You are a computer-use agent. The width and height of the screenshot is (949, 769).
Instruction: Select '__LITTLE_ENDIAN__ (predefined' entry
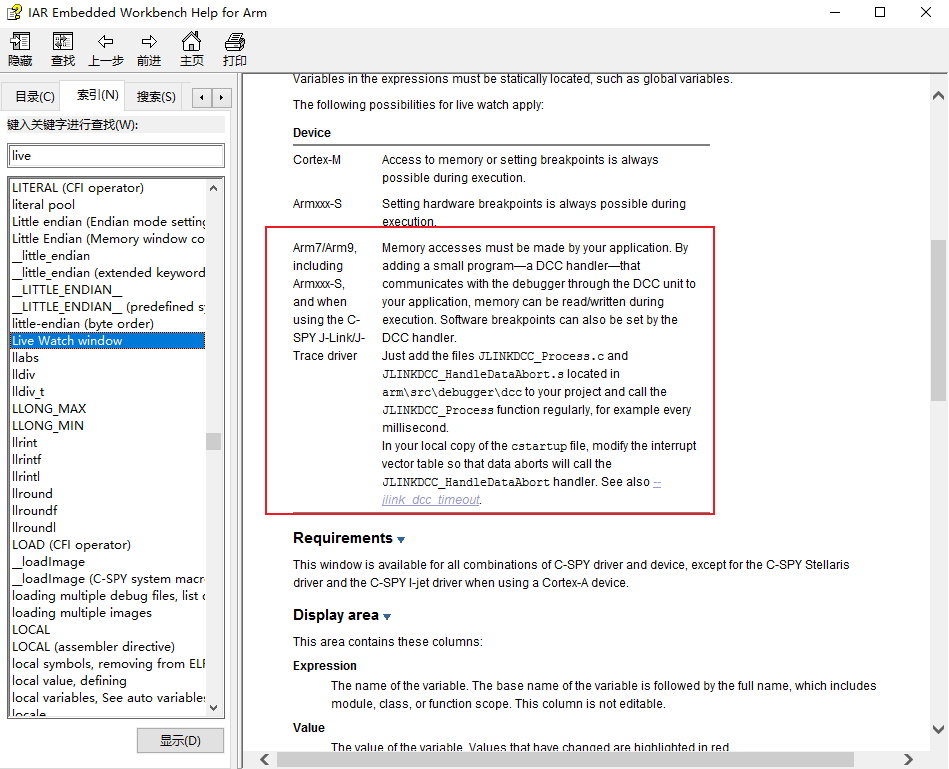tap(108, 307)
